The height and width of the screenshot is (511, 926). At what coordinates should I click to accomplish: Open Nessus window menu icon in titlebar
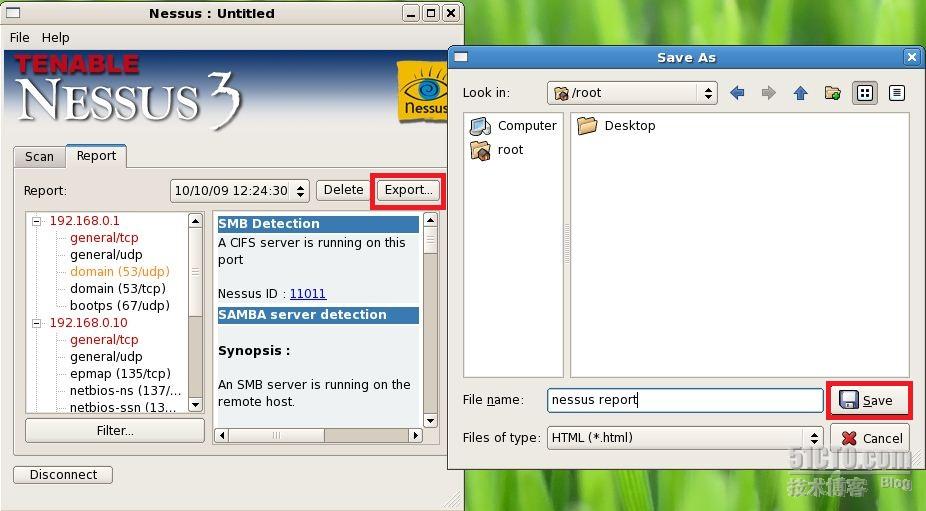[x=13, y=12]
